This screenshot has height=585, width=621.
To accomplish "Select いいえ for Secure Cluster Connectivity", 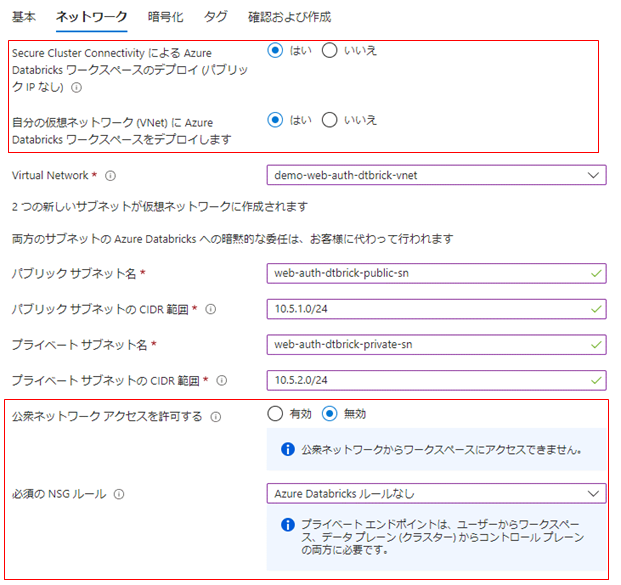I will coord(330,50).
